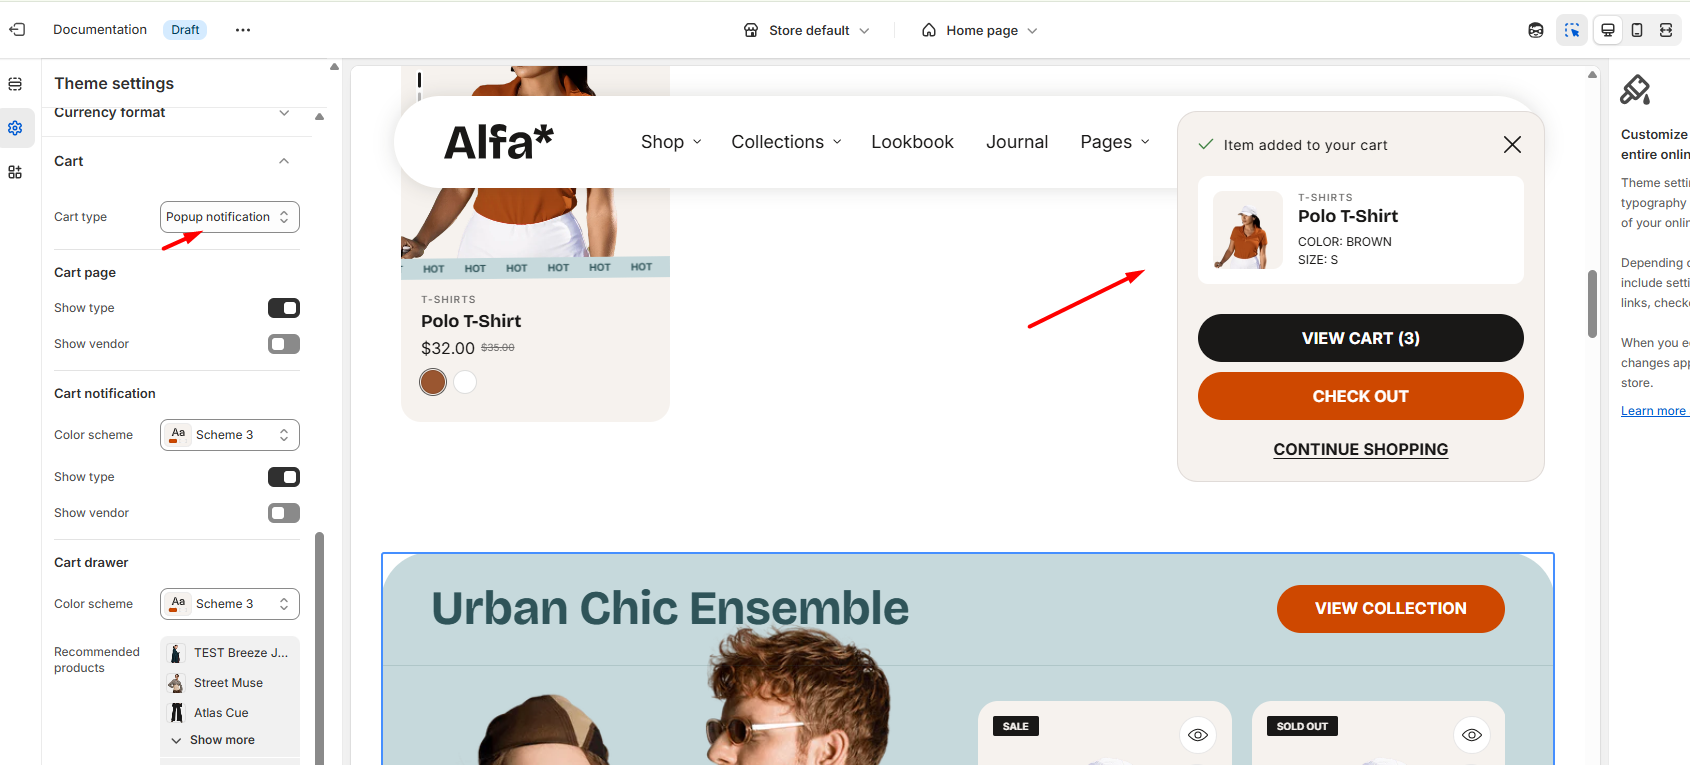This screenshot has width=1690, height=765.
Task: Open the Sections panel icon in sidebar
Action: (x=15, y=84)
